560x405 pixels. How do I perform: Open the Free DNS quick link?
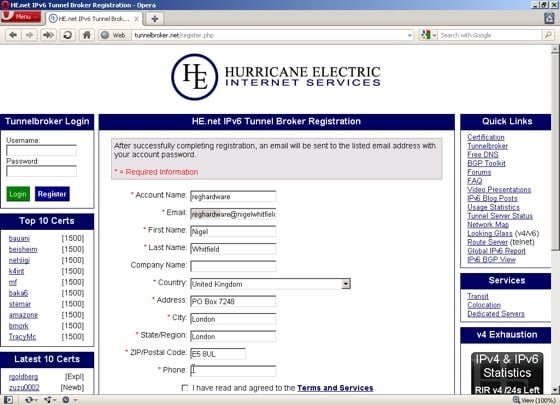[x=483, y=155]
